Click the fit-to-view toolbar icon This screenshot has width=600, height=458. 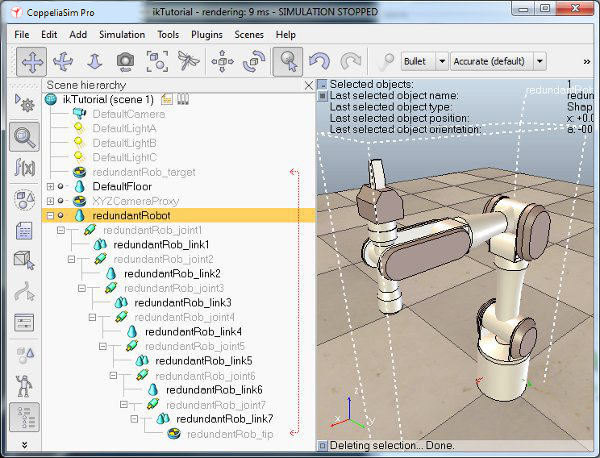pos(157,61)
